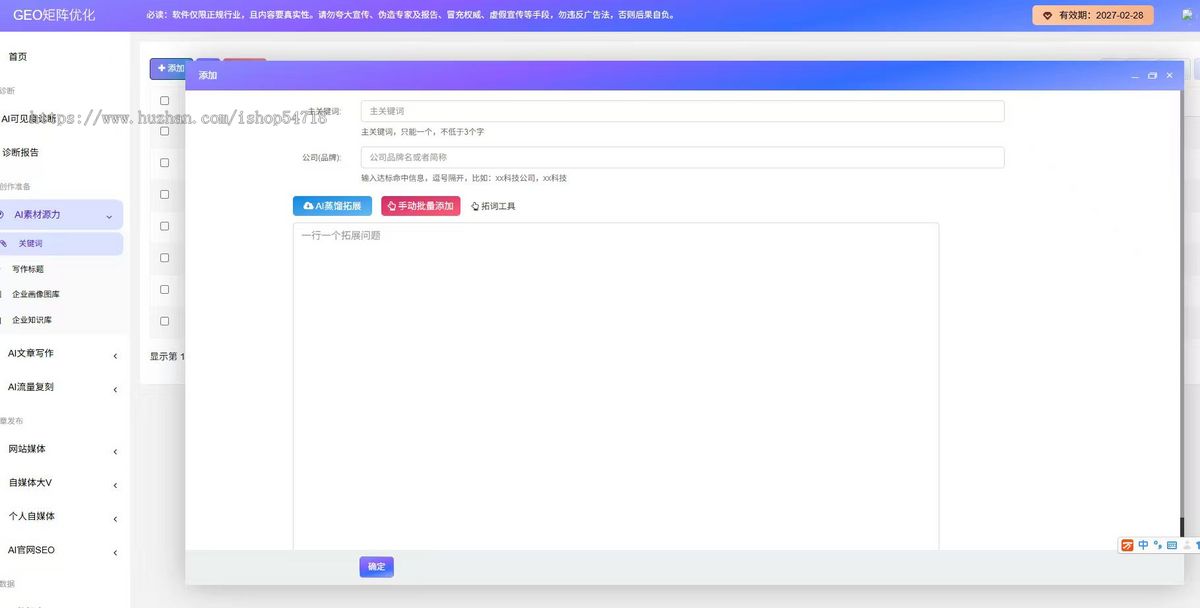
Task: Click the Sogou input method logo icon
Action: coord(1128,545)
